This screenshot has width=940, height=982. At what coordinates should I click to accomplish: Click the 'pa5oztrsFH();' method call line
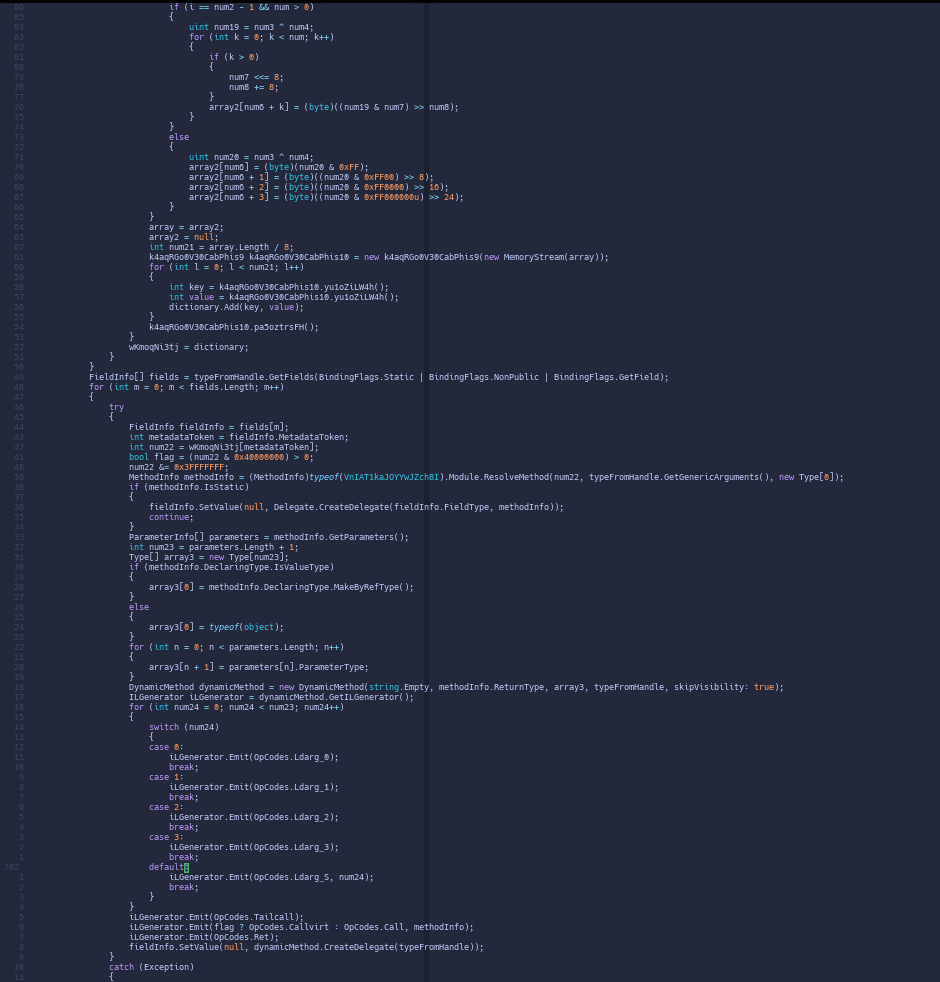pos(234,328)
